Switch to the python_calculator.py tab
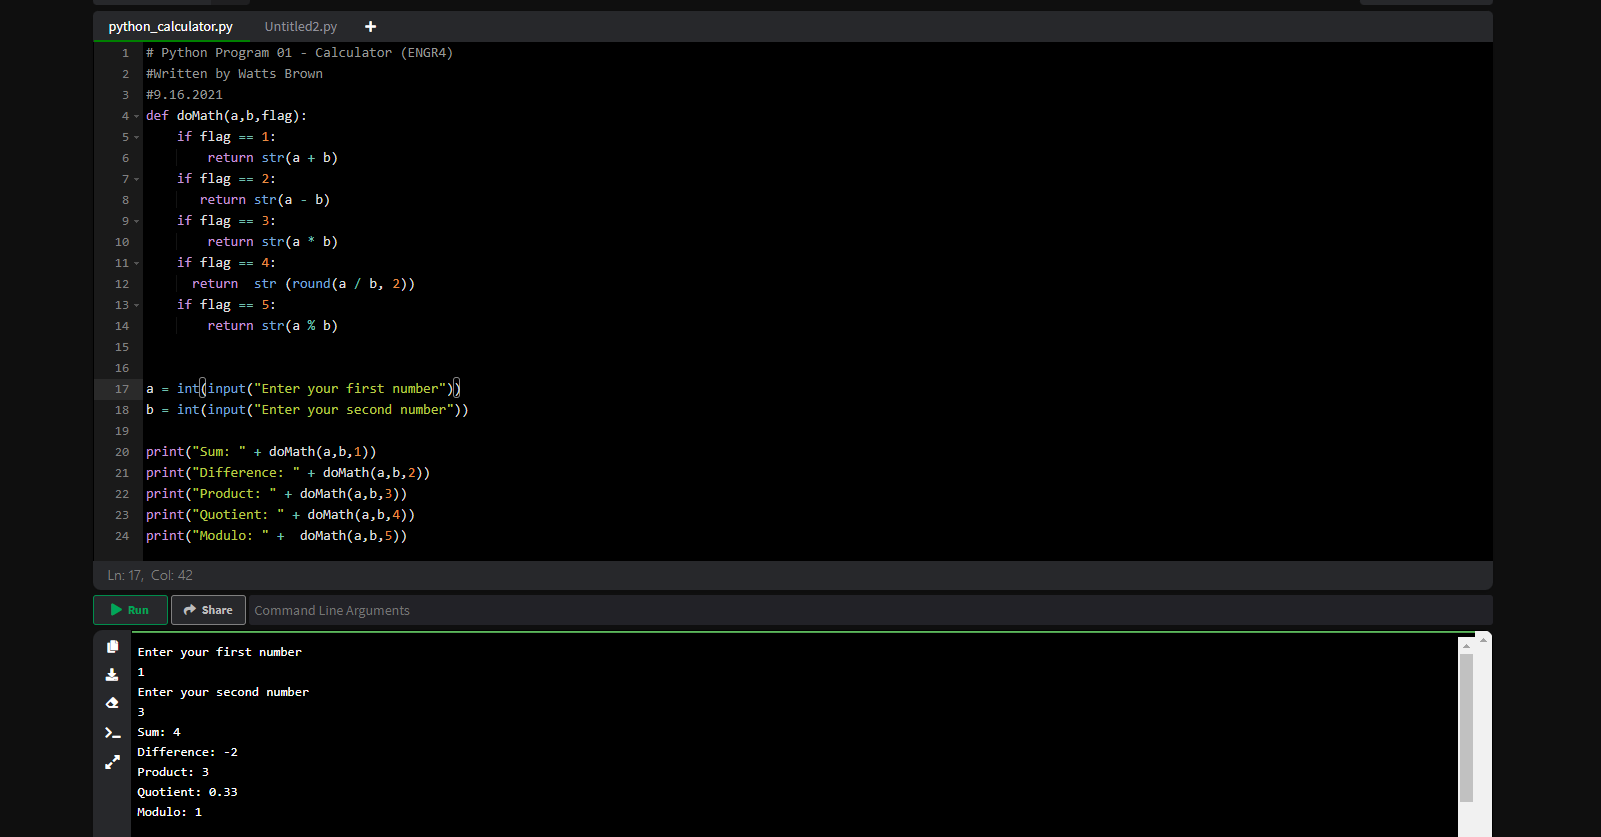 click(x=171, y=27)
